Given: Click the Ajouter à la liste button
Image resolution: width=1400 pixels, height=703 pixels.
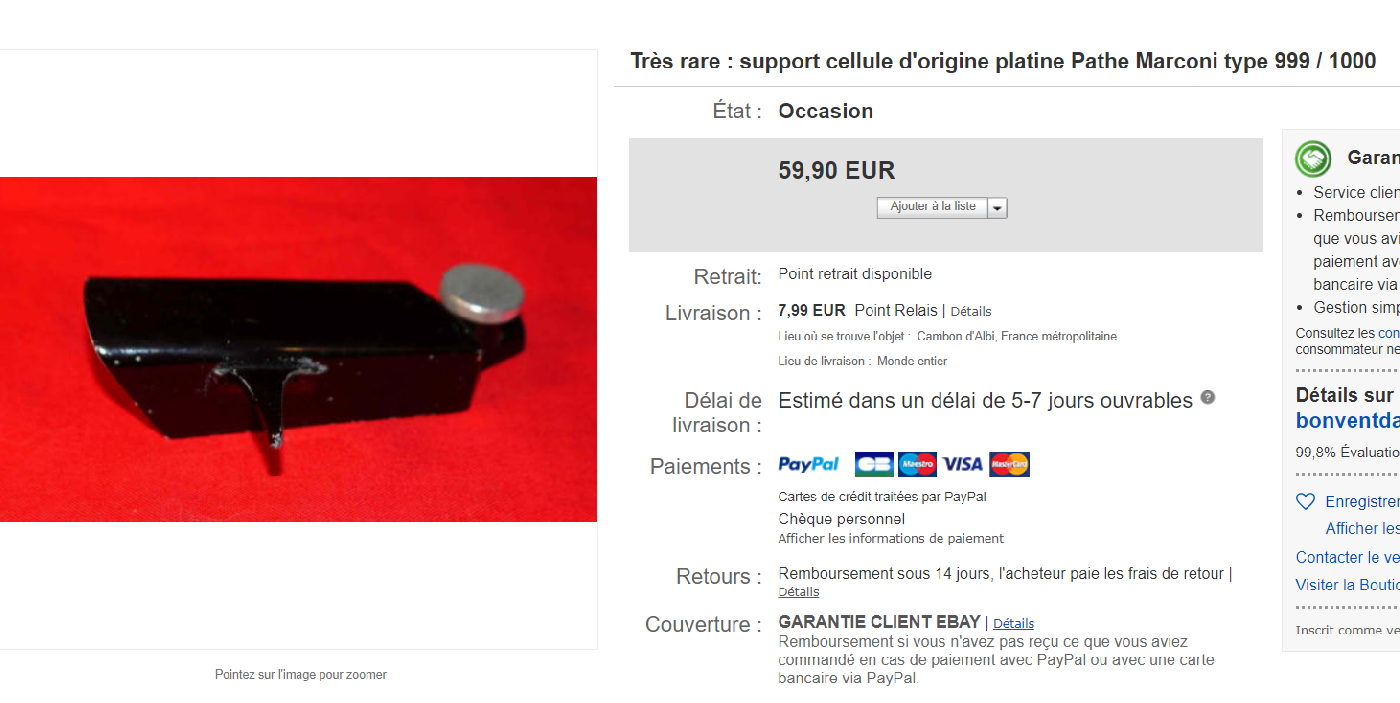Looking at the screenshot, I should point(933,207).
